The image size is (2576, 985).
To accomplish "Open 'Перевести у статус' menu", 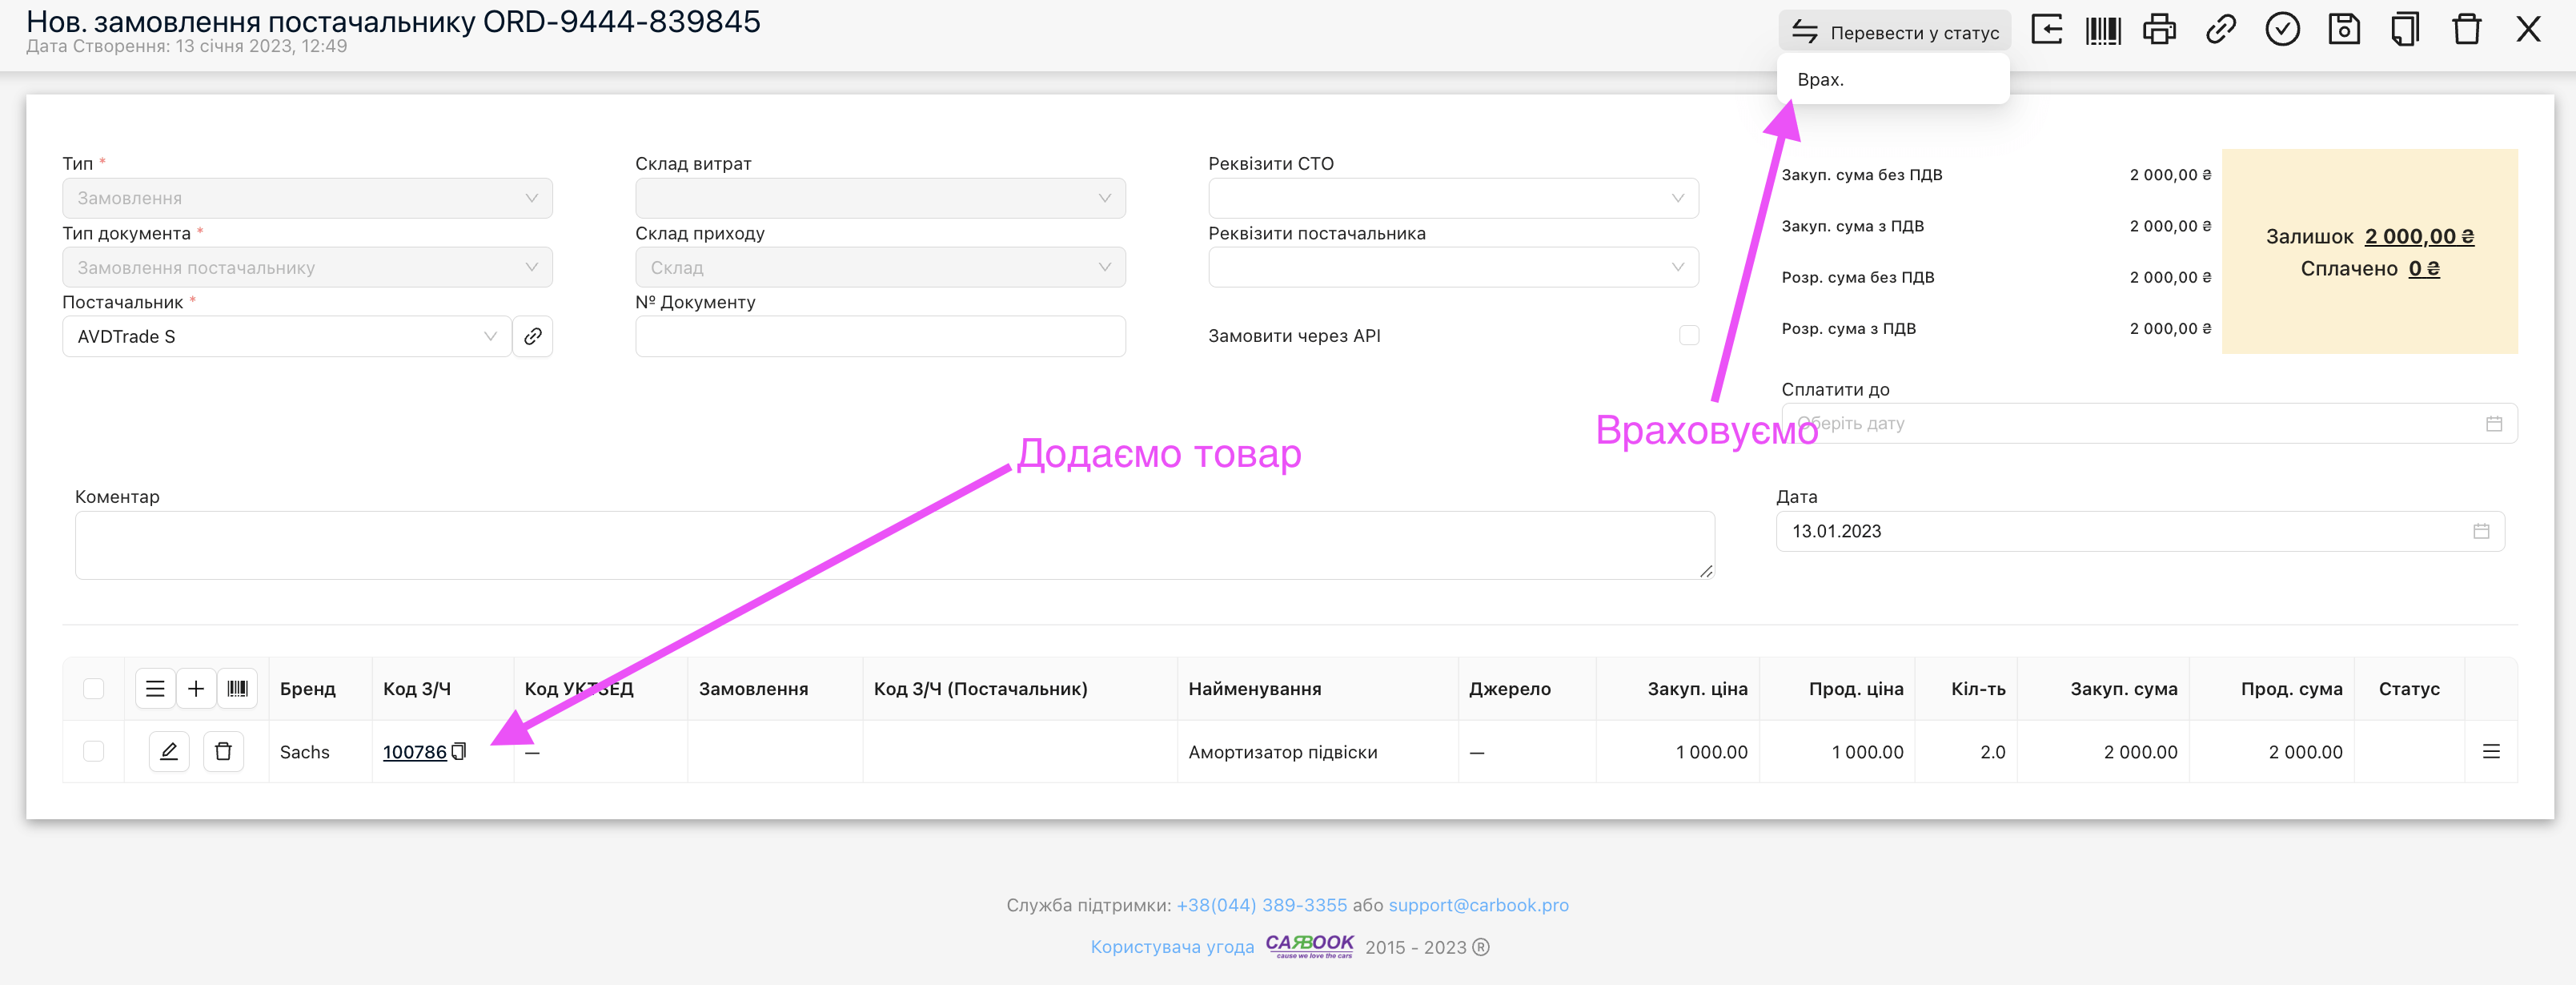I will pyautogui.click(x=1894, y=32).
